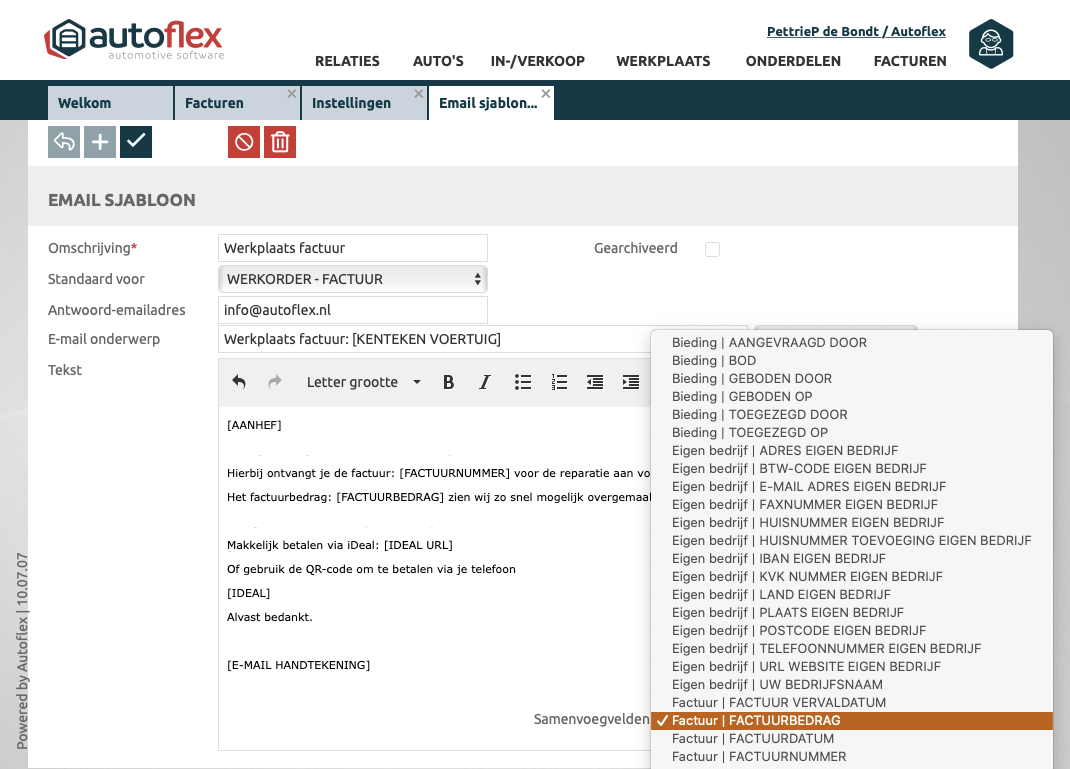Check the Gearchiveerd checkbox

[712, 249]
